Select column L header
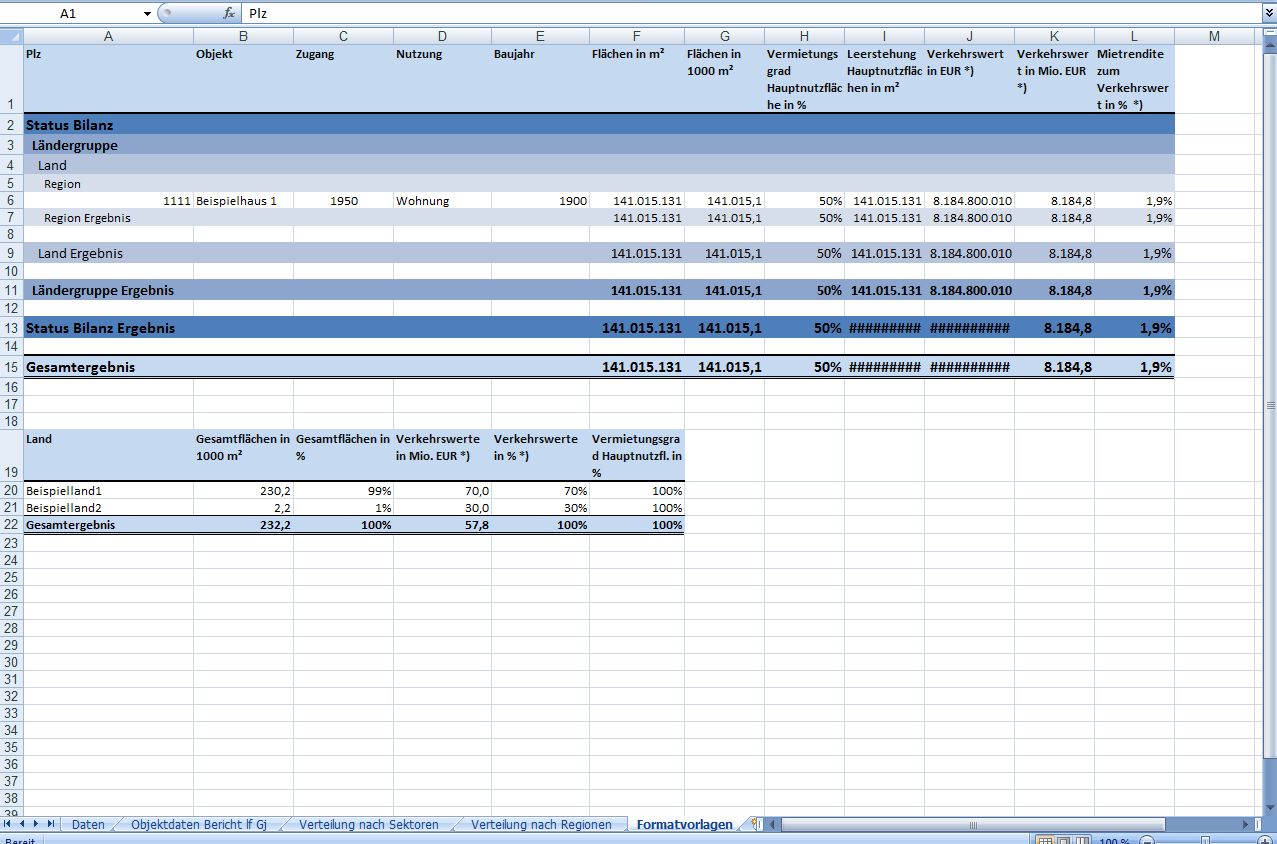The width and height of the screenshot is (1277, 844). tap(1134, 36)
